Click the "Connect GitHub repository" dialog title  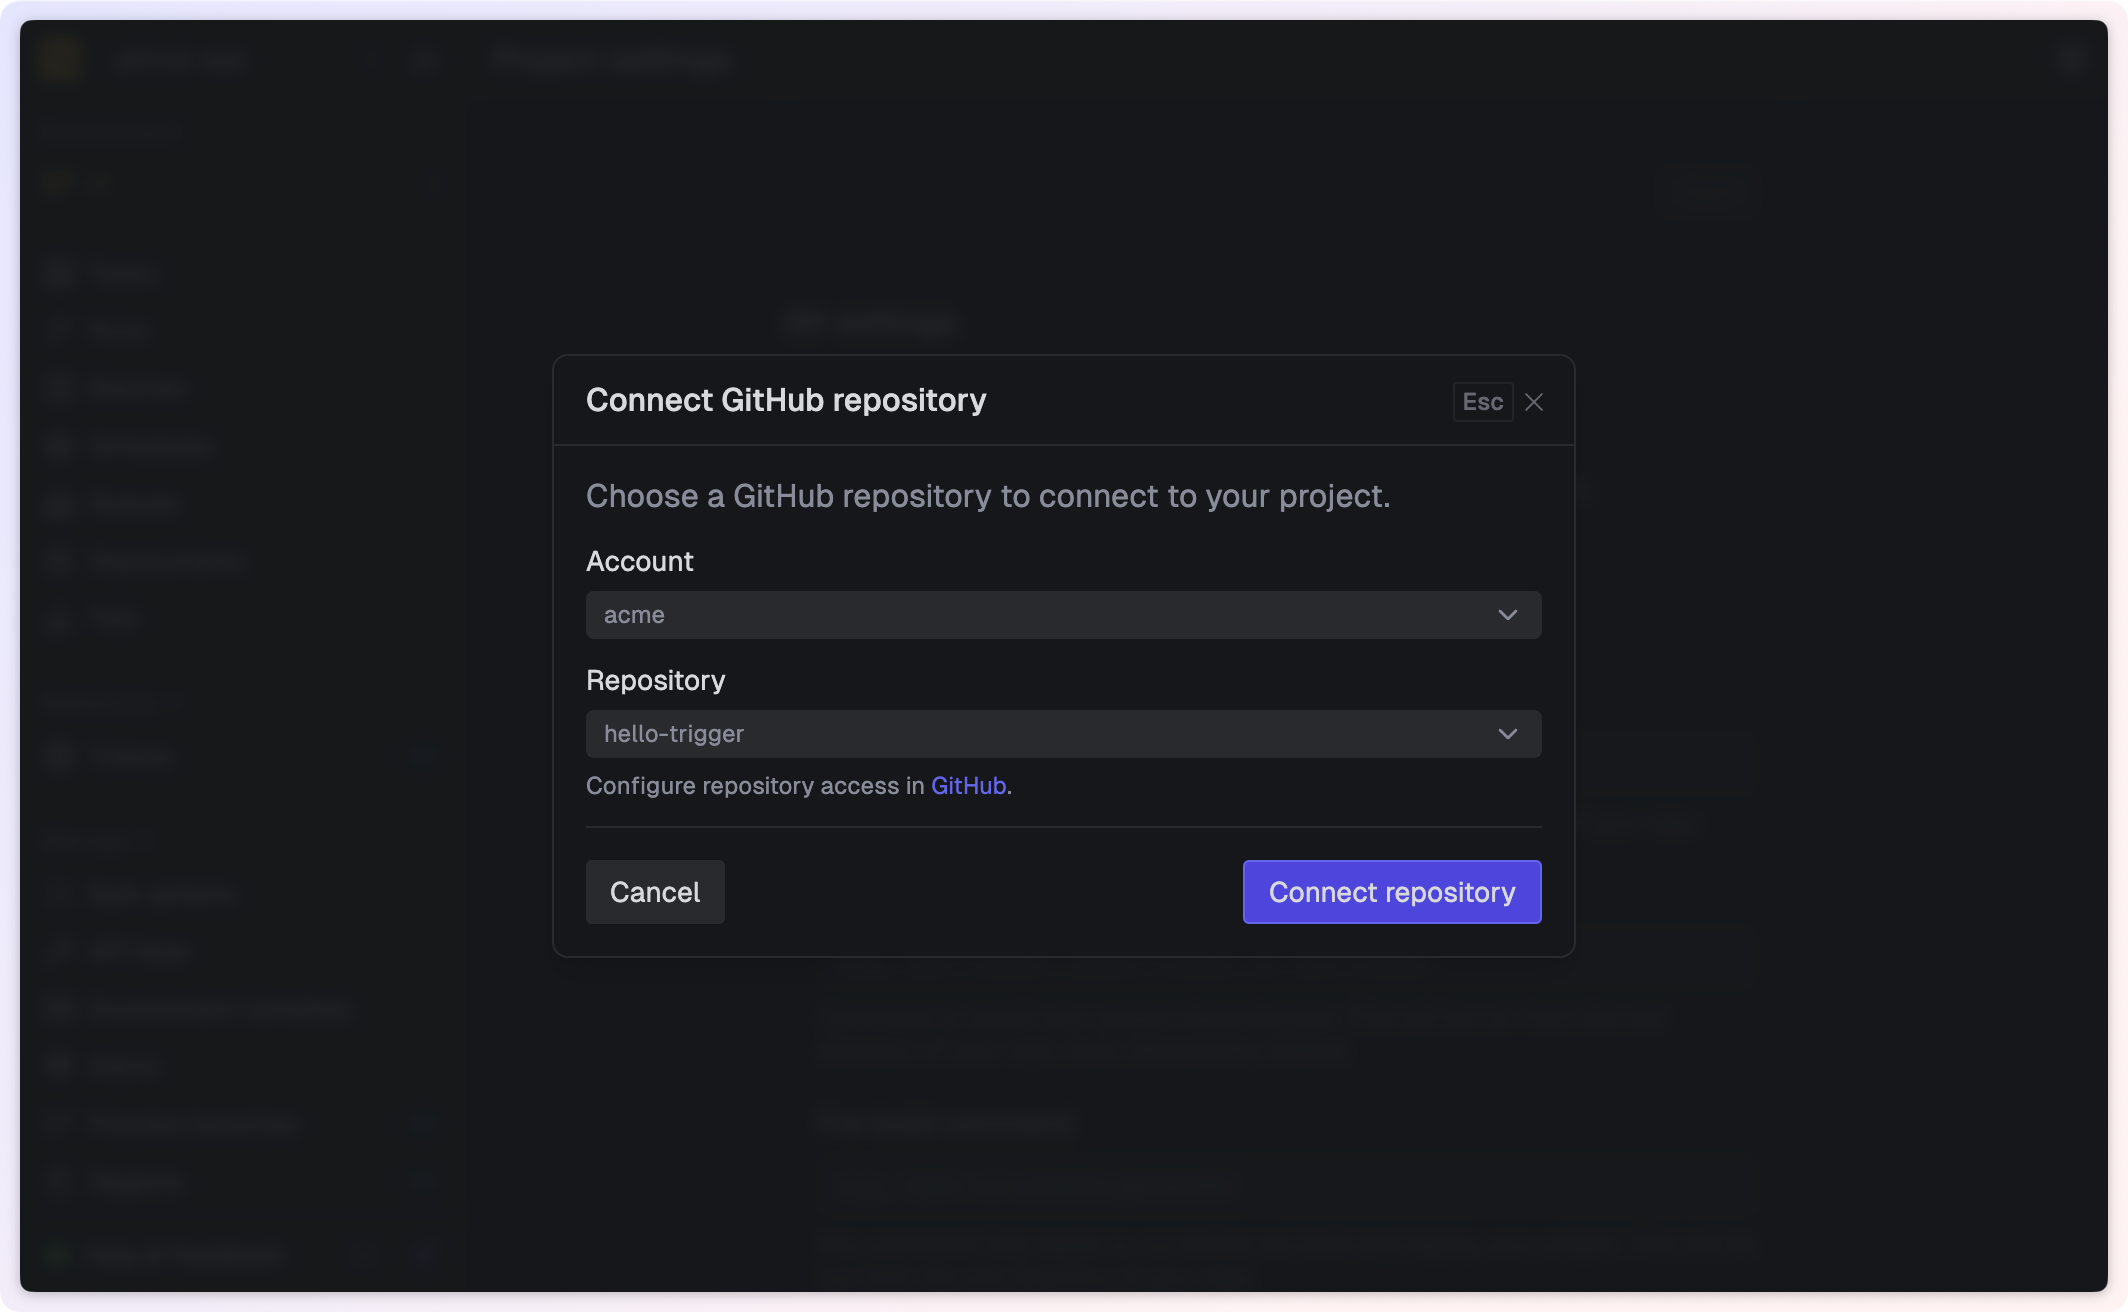(786, 400)
